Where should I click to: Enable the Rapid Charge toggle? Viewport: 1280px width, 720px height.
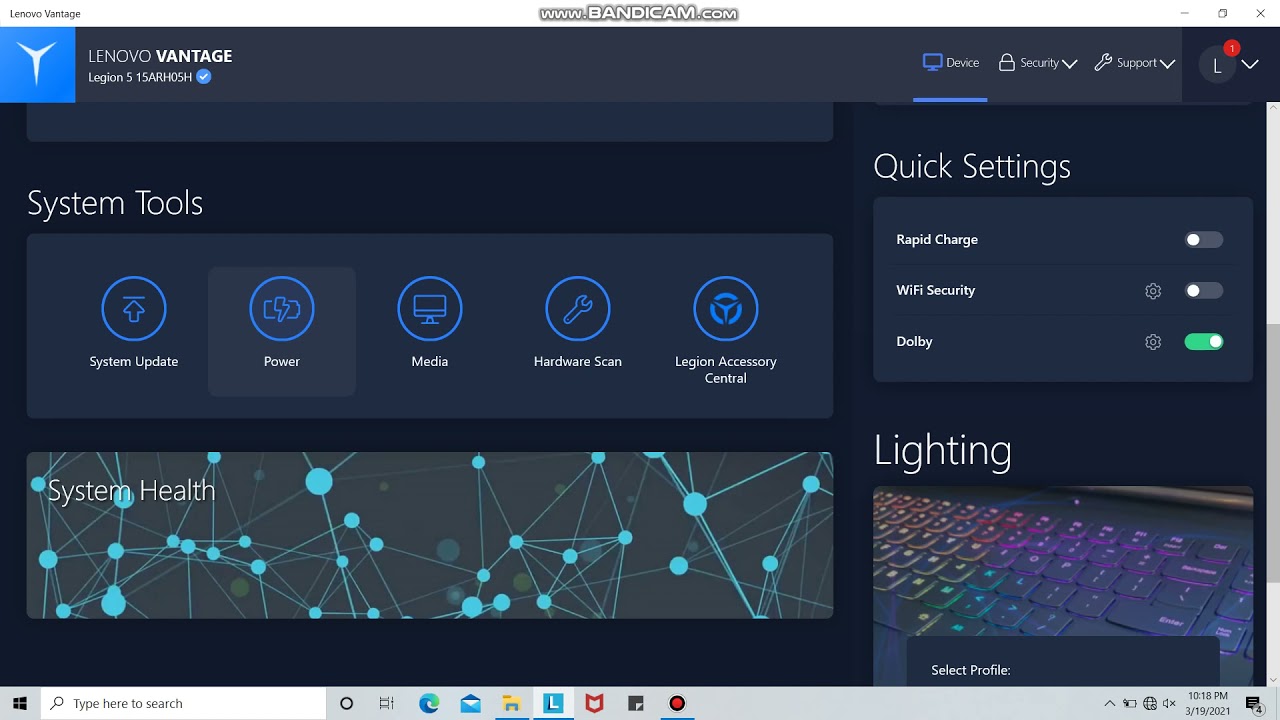(1203, 240)
